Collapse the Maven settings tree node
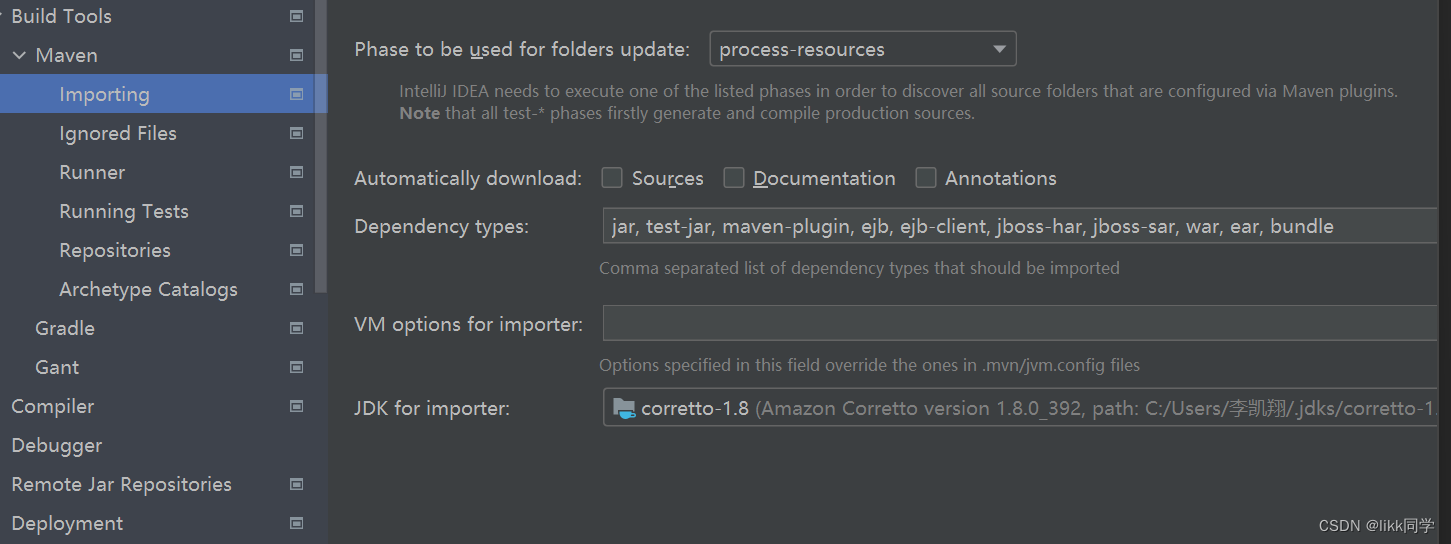 [19, 56]
